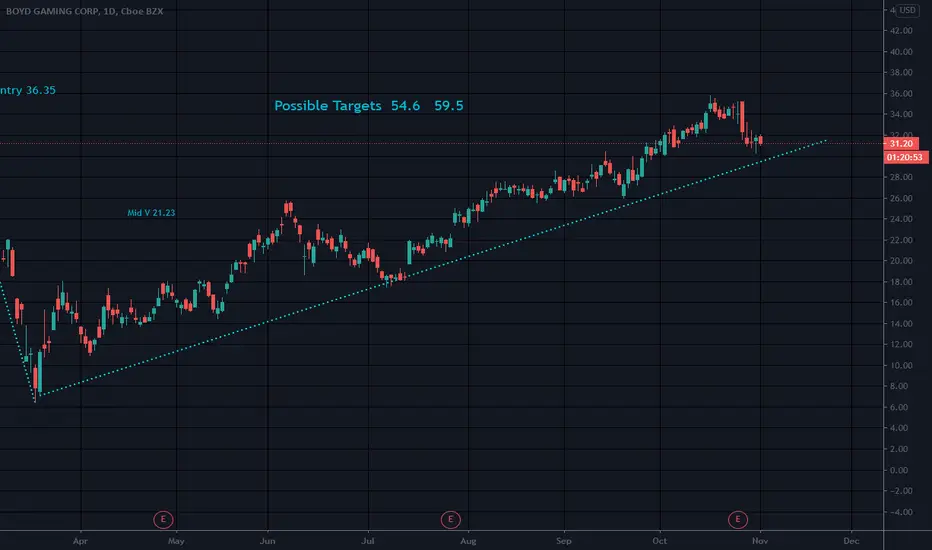Click the Dec label on time axis
The height and width of the screenshot is (550, 932).
(851, 541)
